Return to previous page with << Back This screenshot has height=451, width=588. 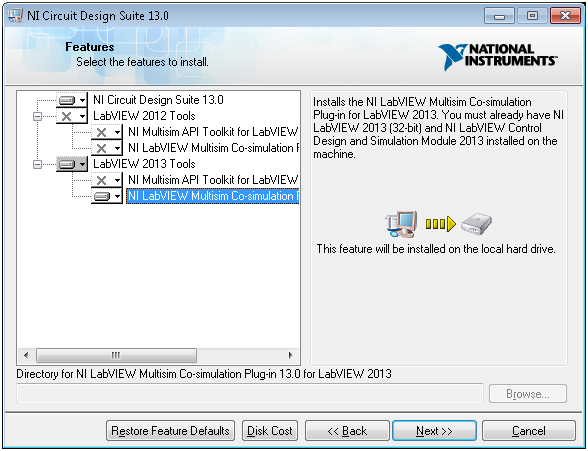coord(347,430)
